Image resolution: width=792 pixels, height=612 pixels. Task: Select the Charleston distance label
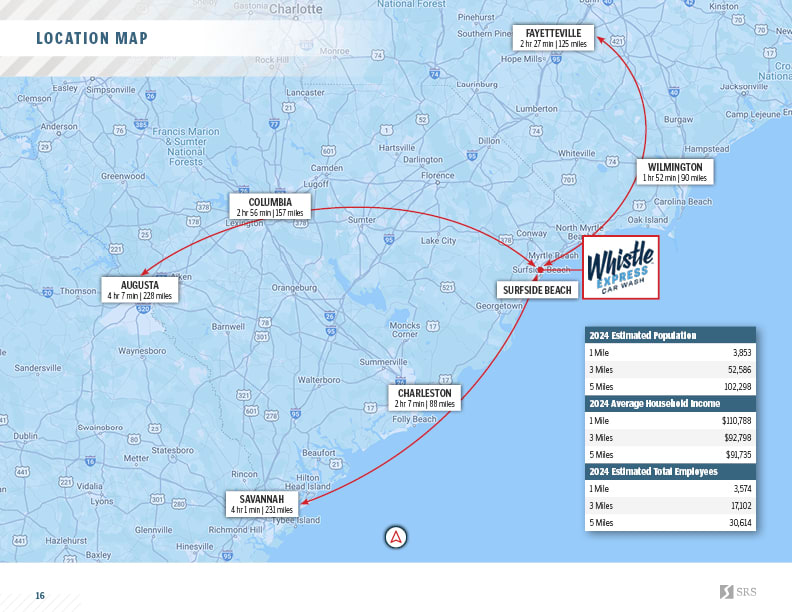tap(424, 398)
